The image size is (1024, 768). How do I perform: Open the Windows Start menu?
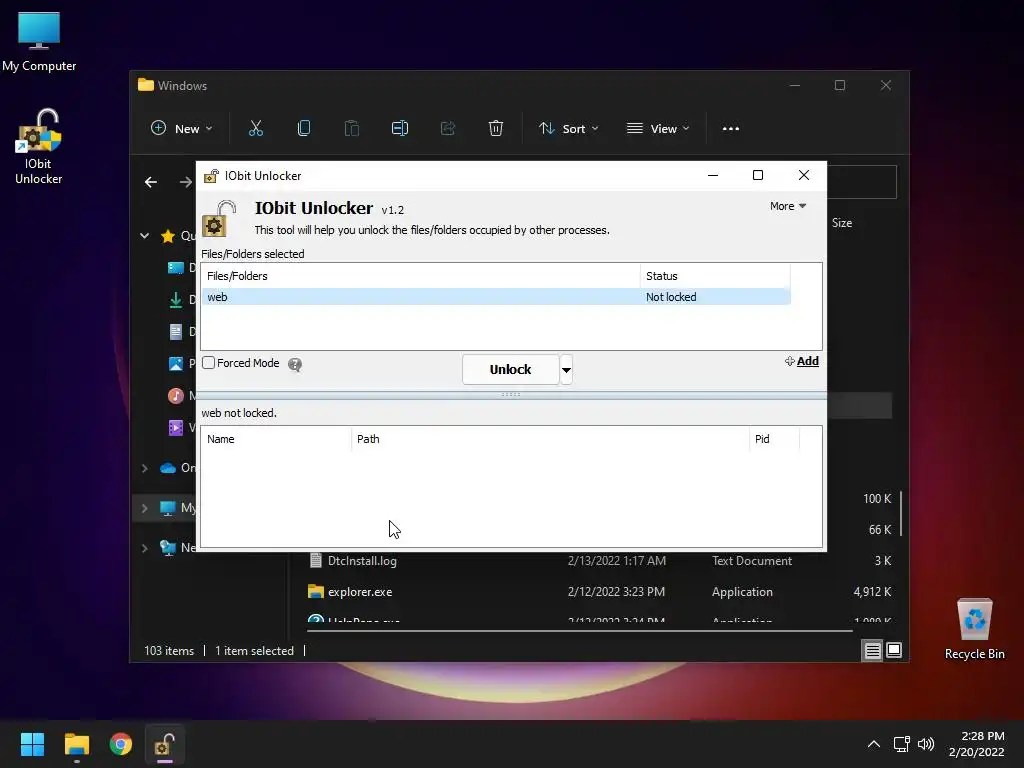[x=32, y=744]
